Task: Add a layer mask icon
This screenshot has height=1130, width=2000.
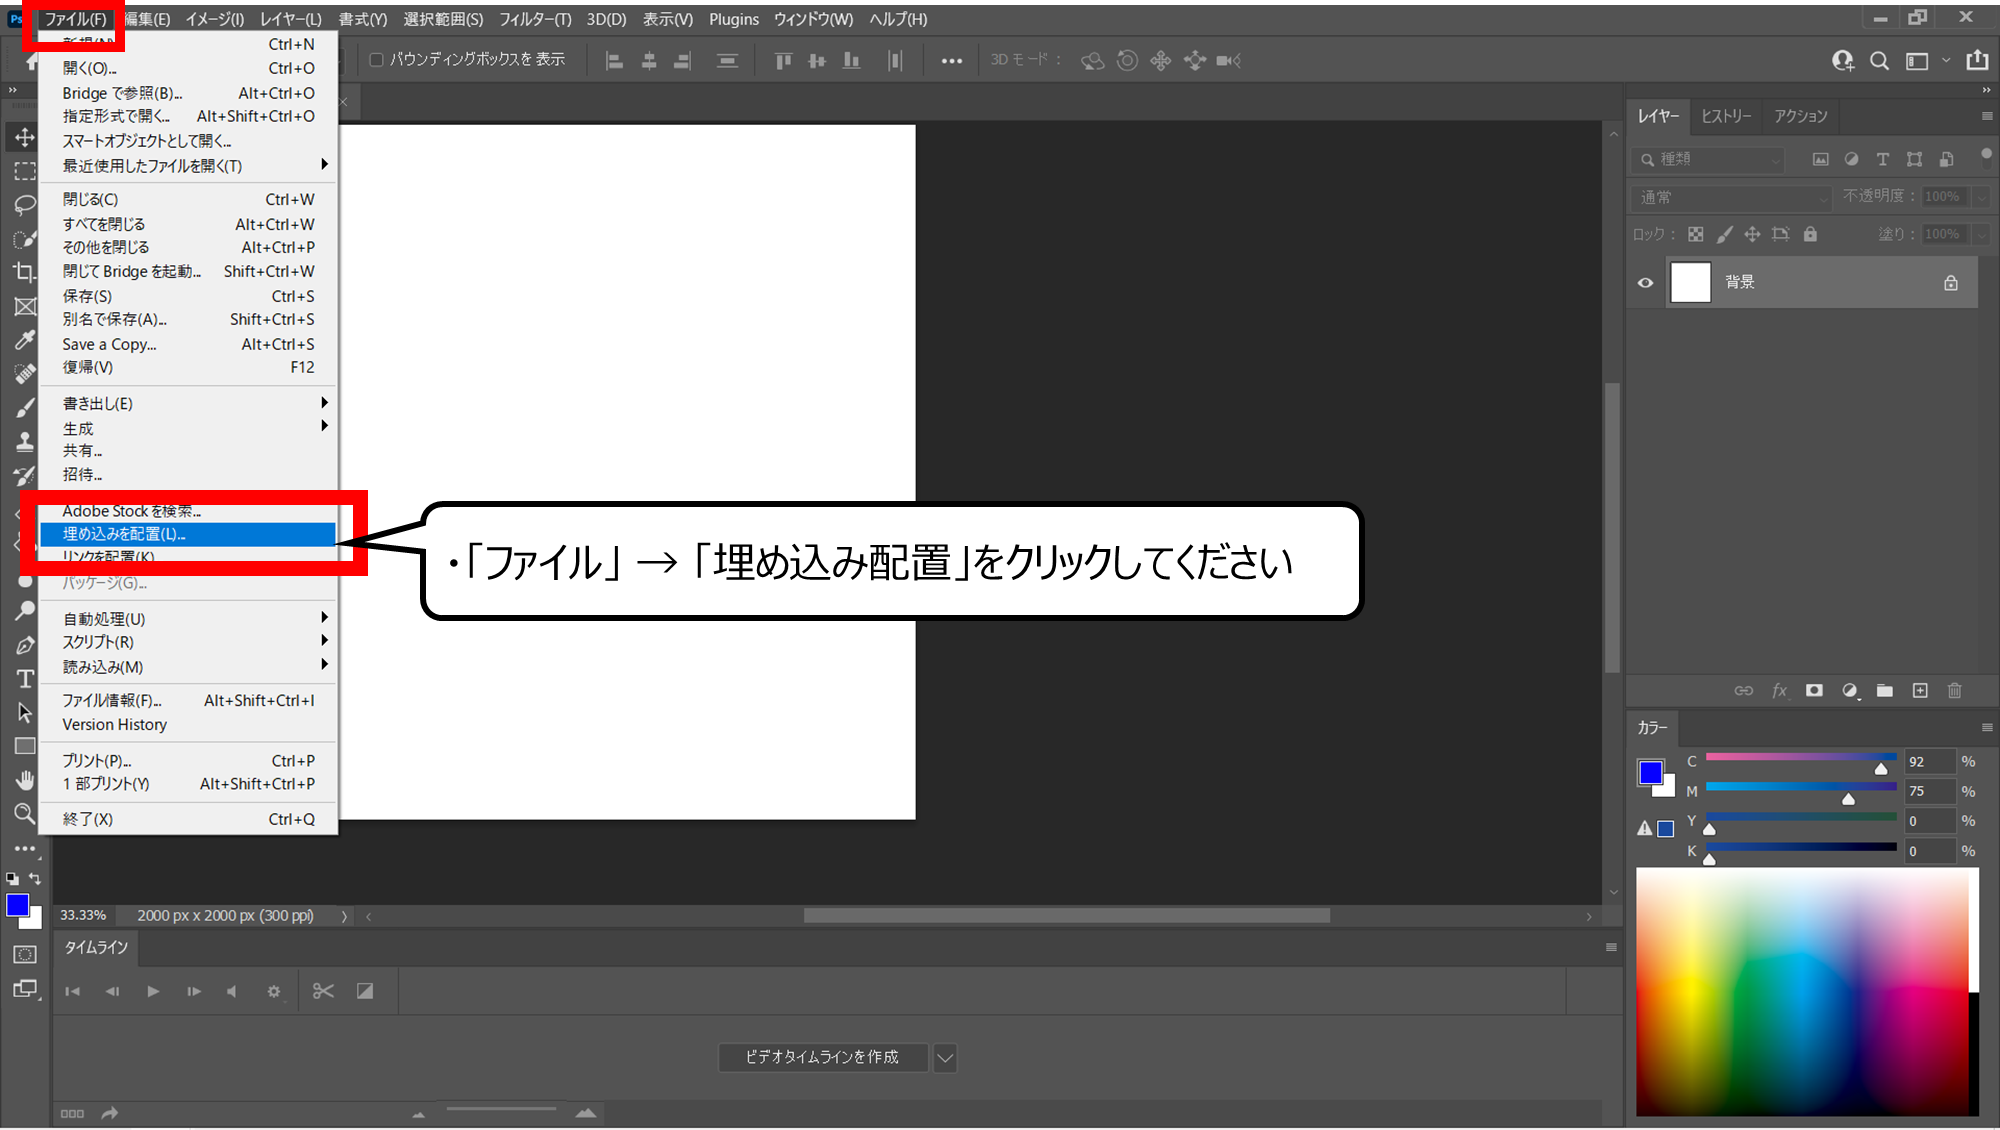Action: pyautogui.click(x=1814, y=690)
